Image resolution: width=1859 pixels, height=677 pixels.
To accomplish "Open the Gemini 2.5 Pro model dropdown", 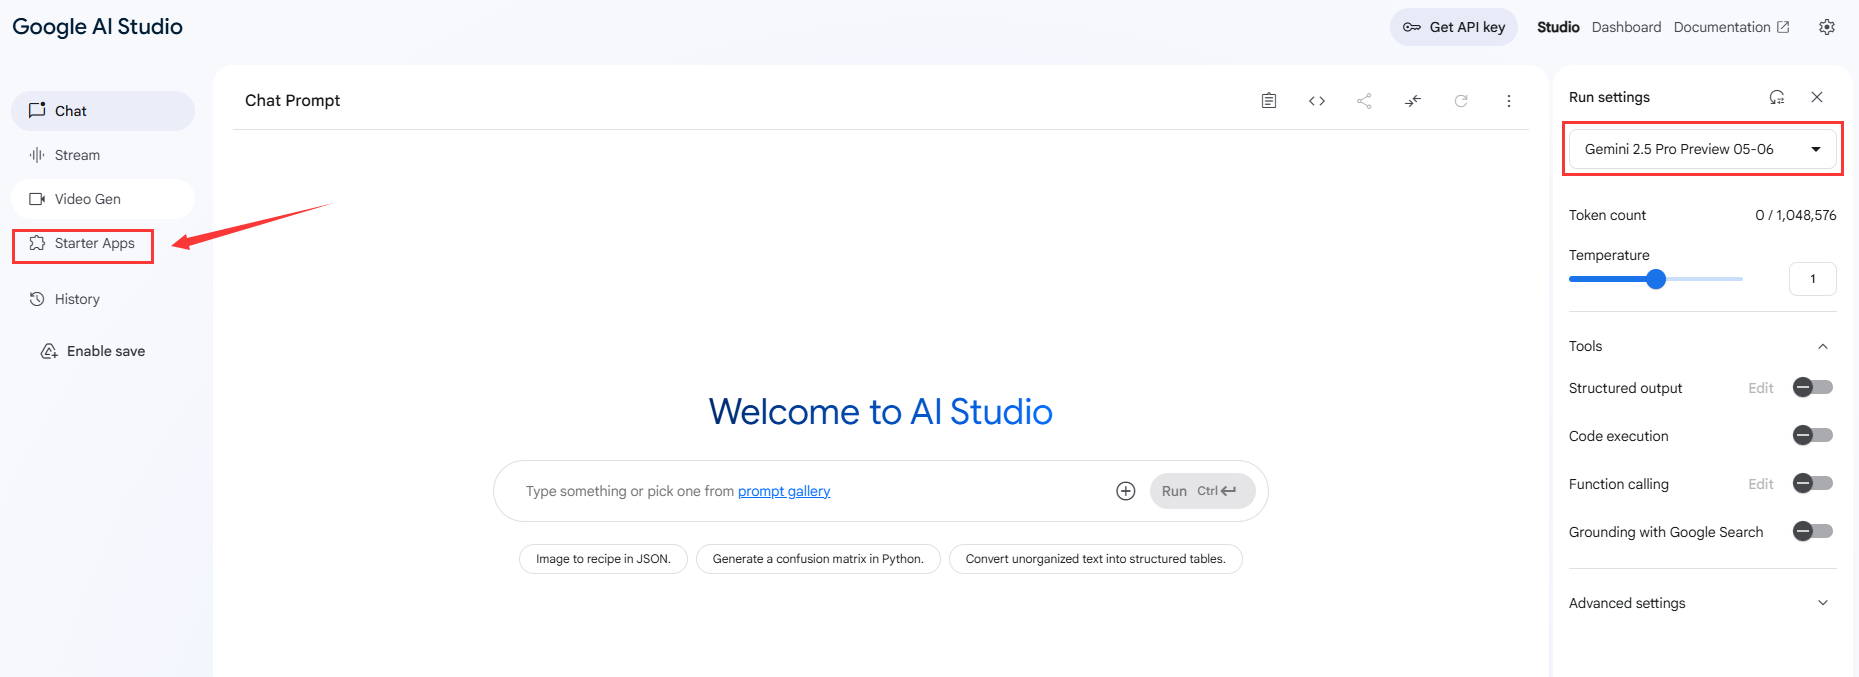I will point(1703,149).
